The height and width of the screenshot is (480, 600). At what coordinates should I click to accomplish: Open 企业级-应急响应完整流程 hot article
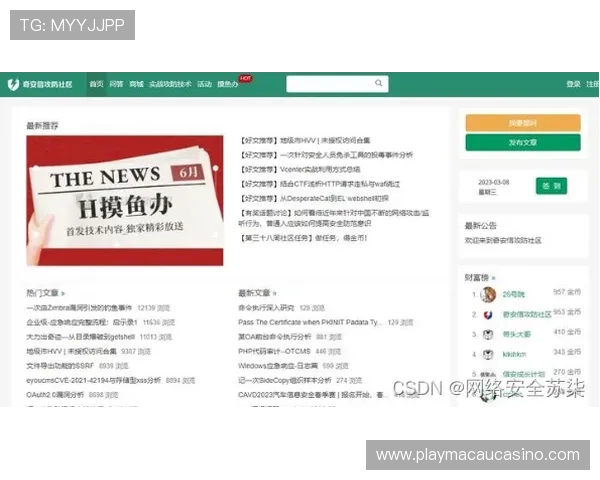click(82, 322)
